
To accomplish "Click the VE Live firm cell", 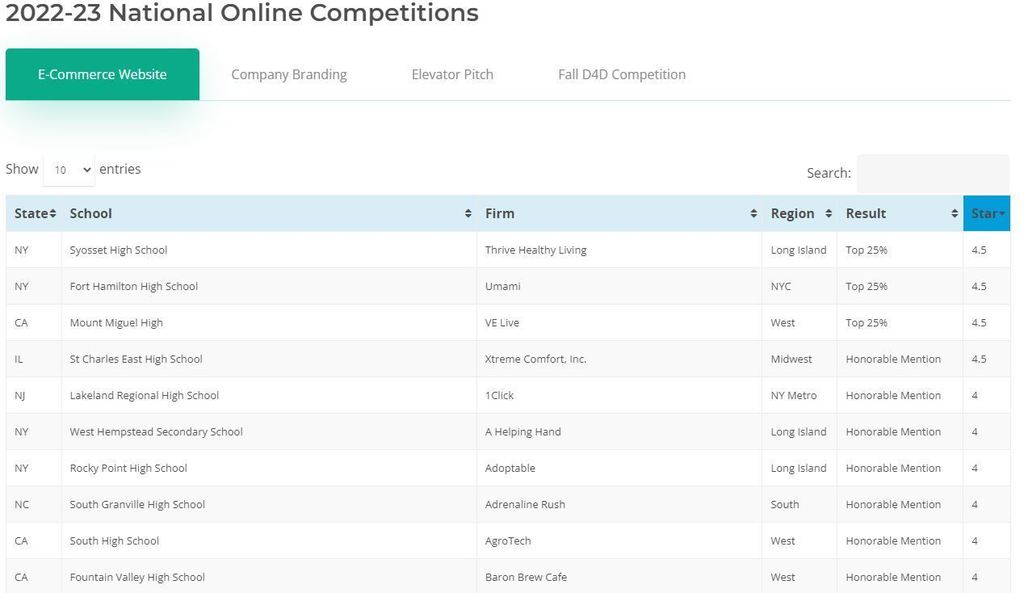I will 619,323.
